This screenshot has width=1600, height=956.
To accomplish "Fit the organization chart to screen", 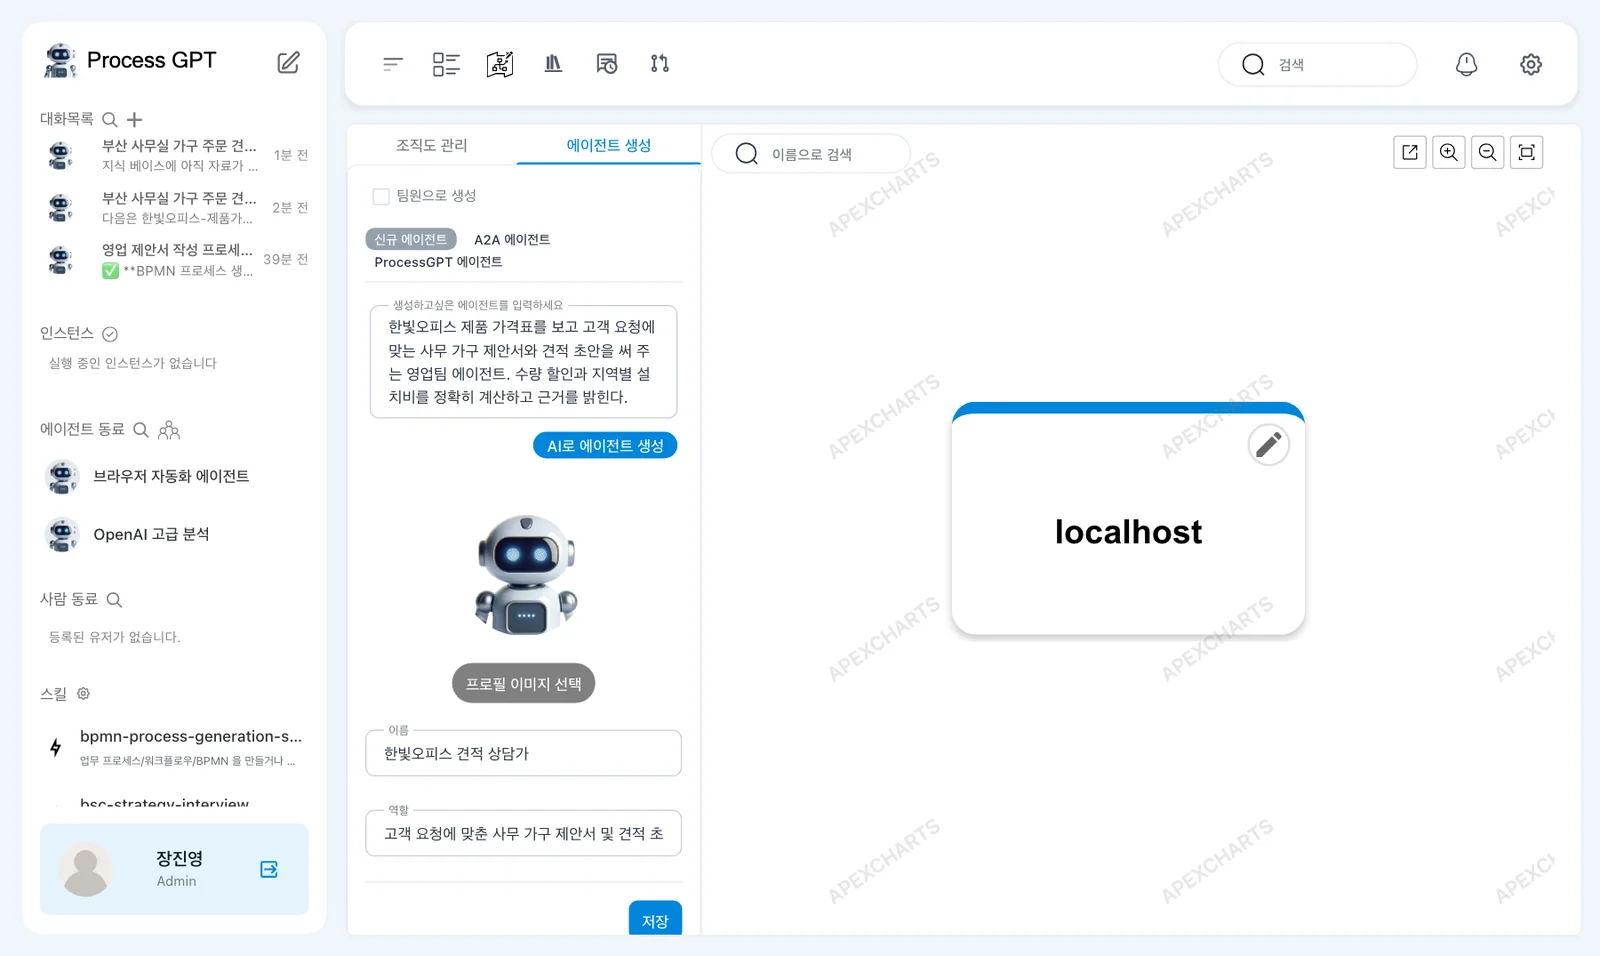I will pos(1527,152).
